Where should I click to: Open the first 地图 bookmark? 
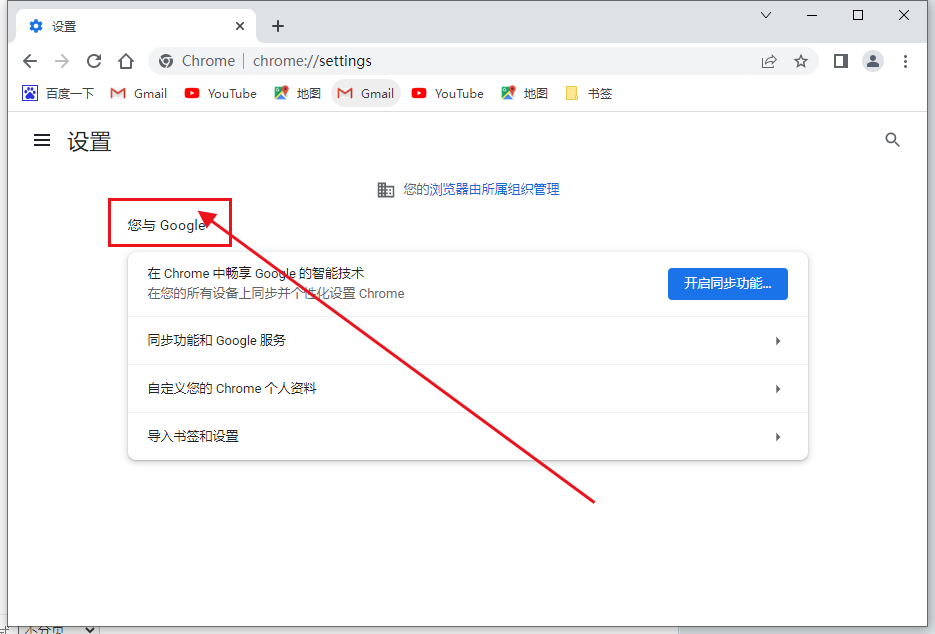click(x=298, y=93)
